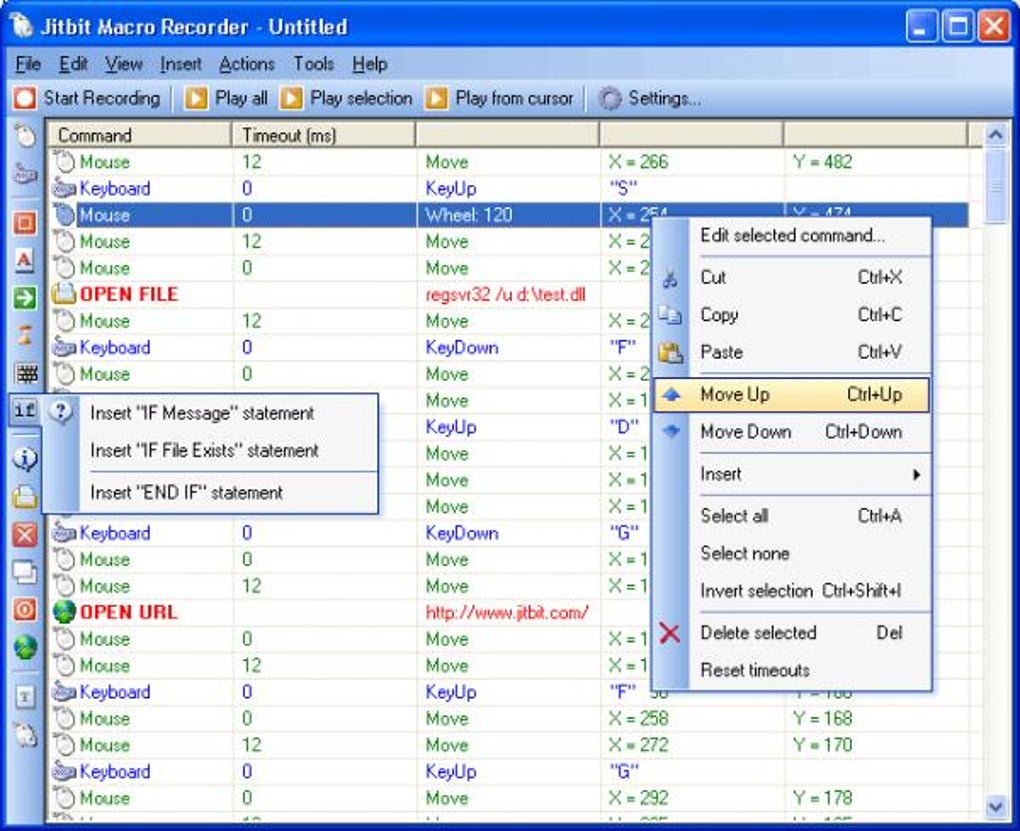Click the Start Recording icon
This screenshot has width=1020, height=831.
[25, 99]
